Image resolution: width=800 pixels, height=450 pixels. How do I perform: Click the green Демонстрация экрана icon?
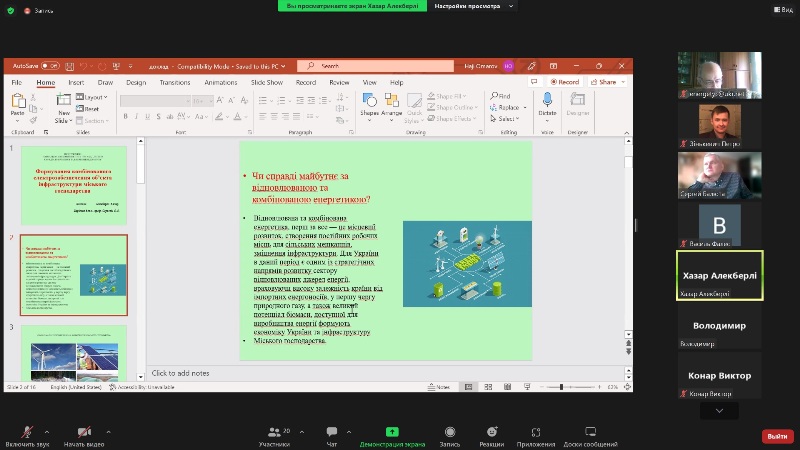392,432
